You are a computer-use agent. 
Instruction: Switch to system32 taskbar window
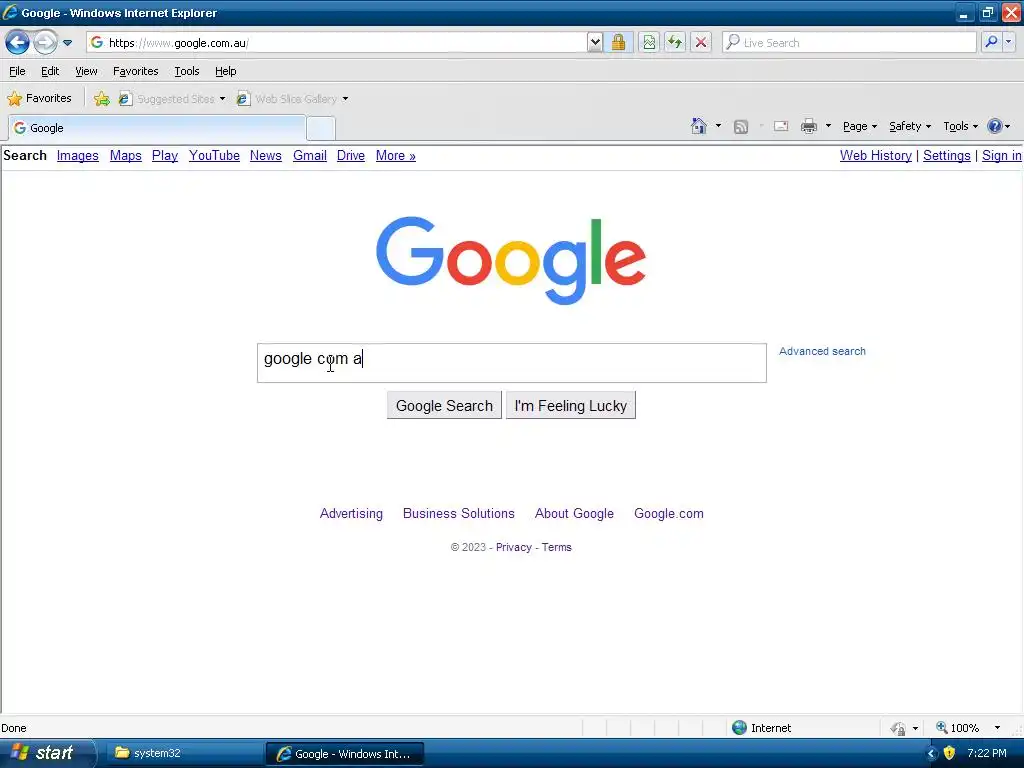tap(184, 753)
